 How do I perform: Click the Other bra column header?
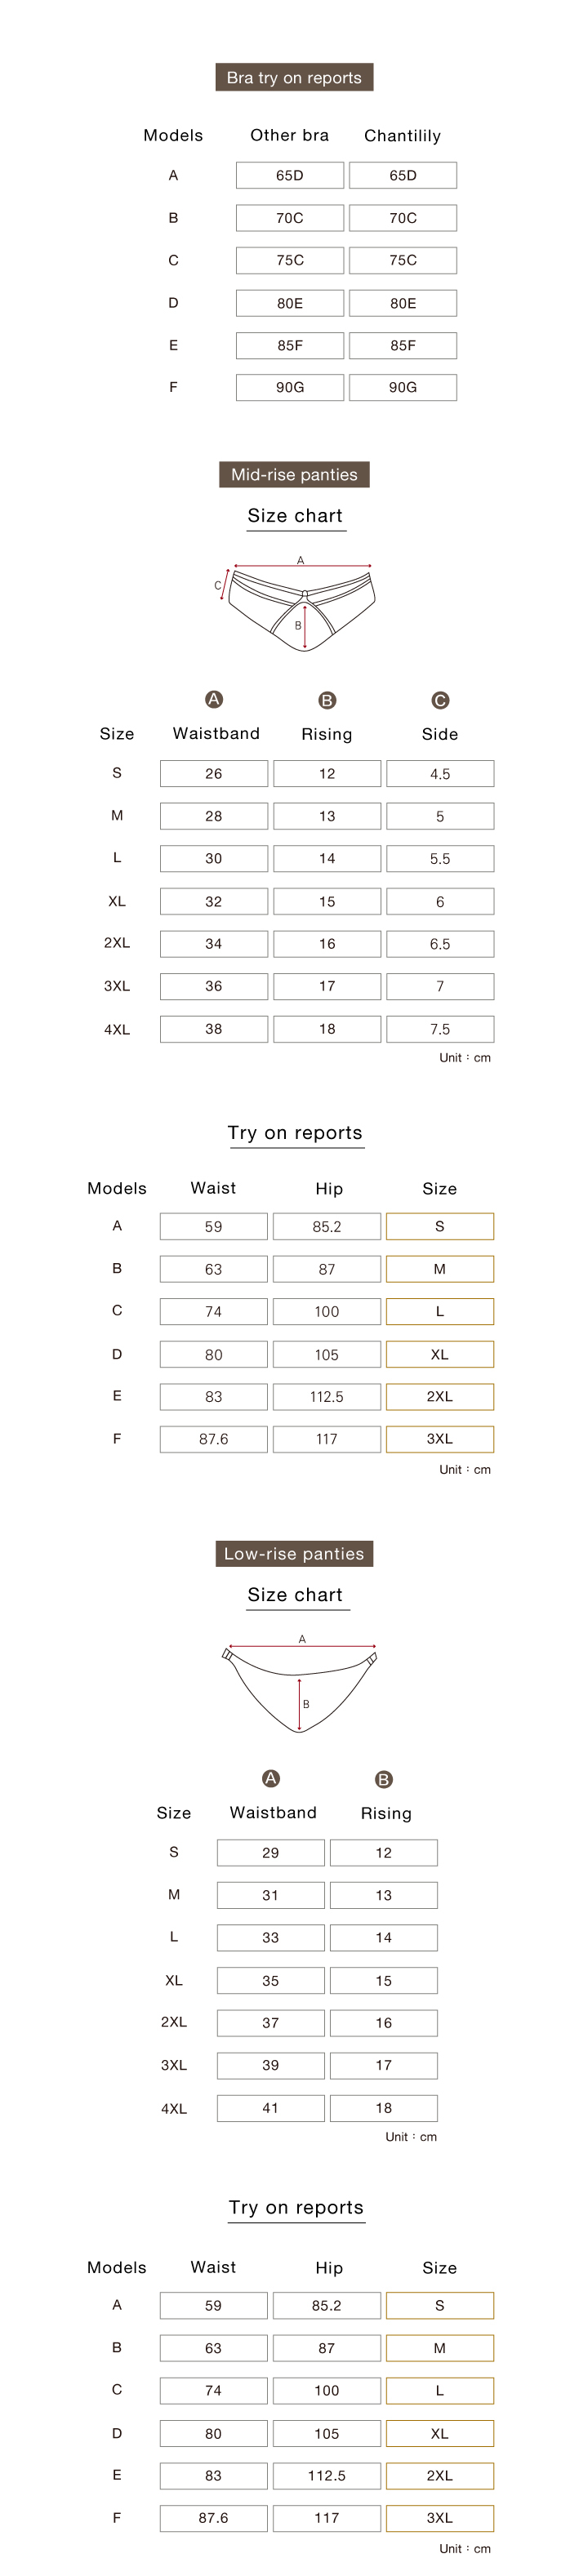click(x=289, y=135)
